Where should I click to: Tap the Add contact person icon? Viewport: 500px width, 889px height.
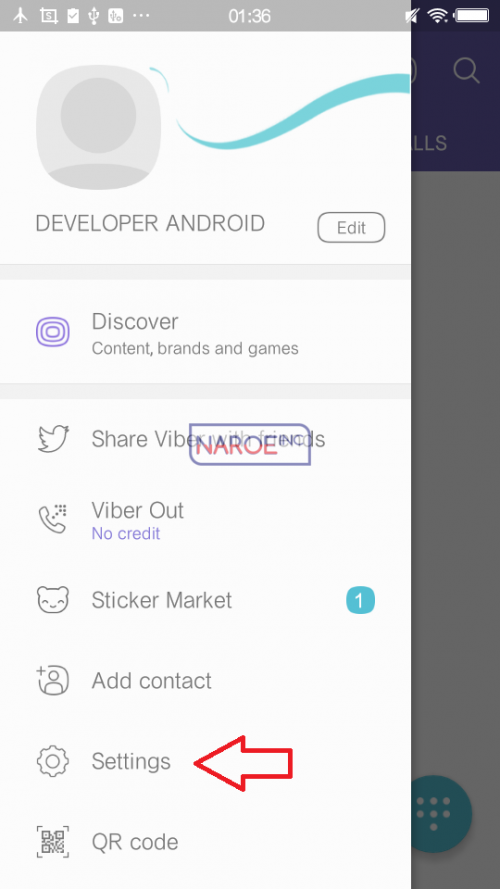(53, 680)
